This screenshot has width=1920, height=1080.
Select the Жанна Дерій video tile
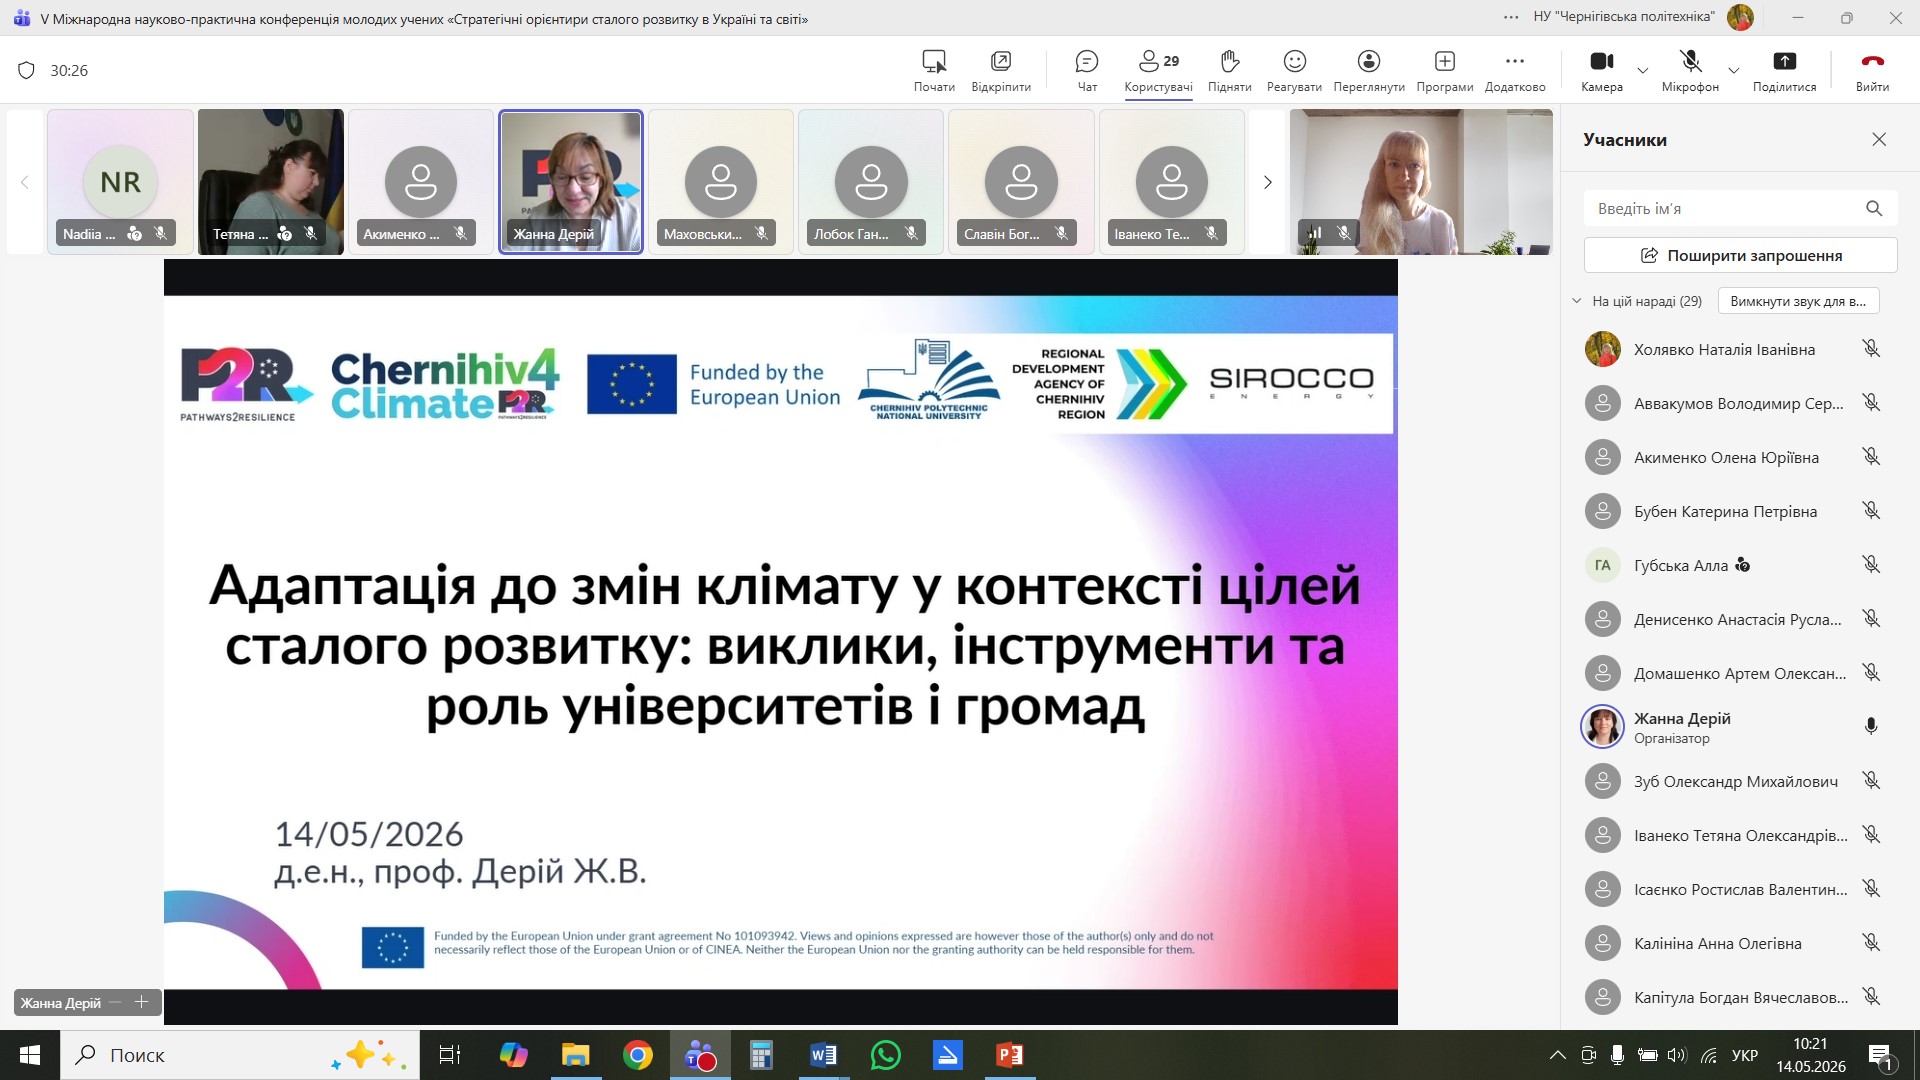pos(571,182)
